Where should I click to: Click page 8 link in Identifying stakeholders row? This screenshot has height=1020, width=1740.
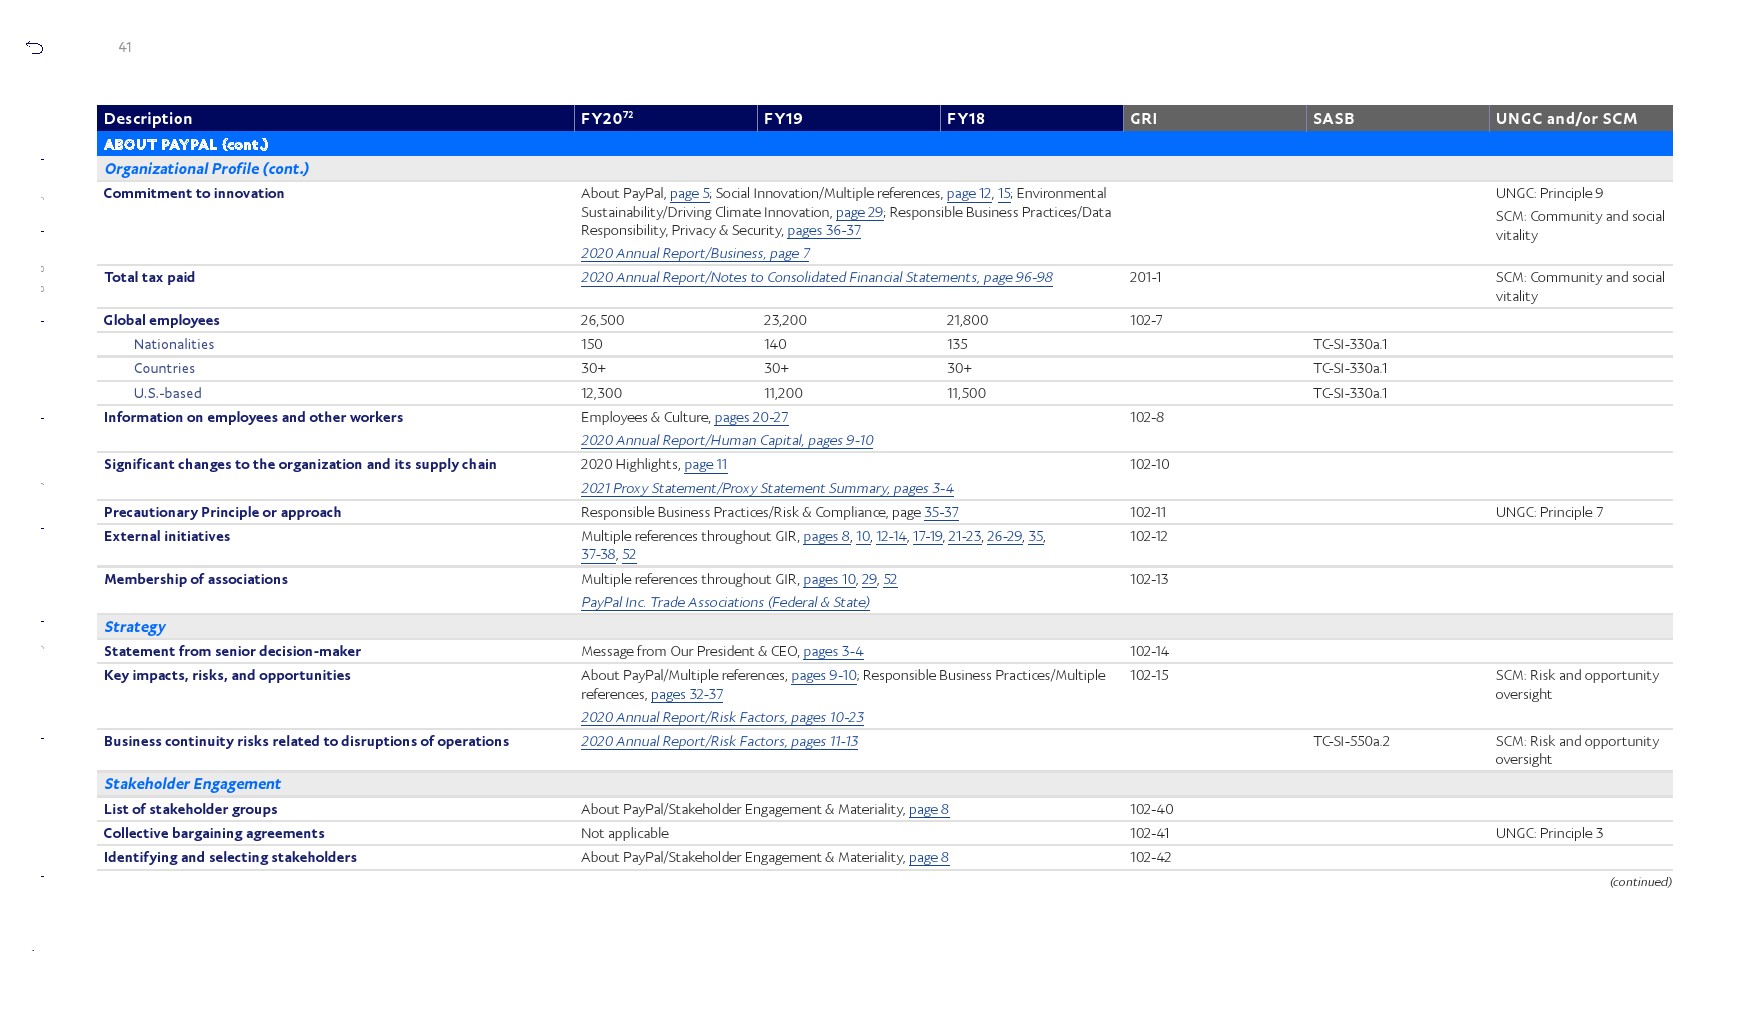(x=928, y=858)
